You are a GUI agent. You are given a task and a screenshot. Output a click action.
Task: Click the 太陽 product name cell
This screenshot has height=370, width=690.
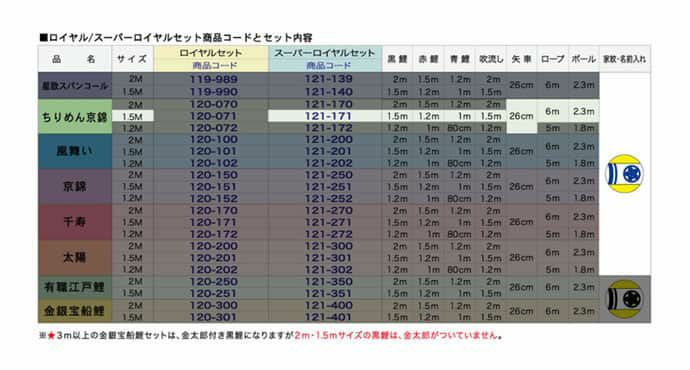(x=74, y=257)
